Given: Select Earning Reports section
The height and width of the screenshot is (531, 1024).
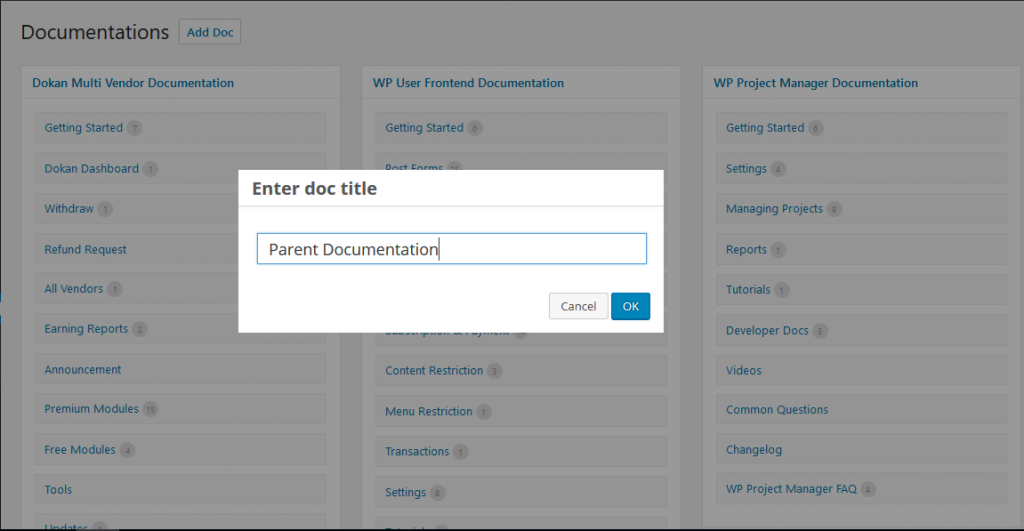Looking at the screenshot, I should click(x=86, y=329).
